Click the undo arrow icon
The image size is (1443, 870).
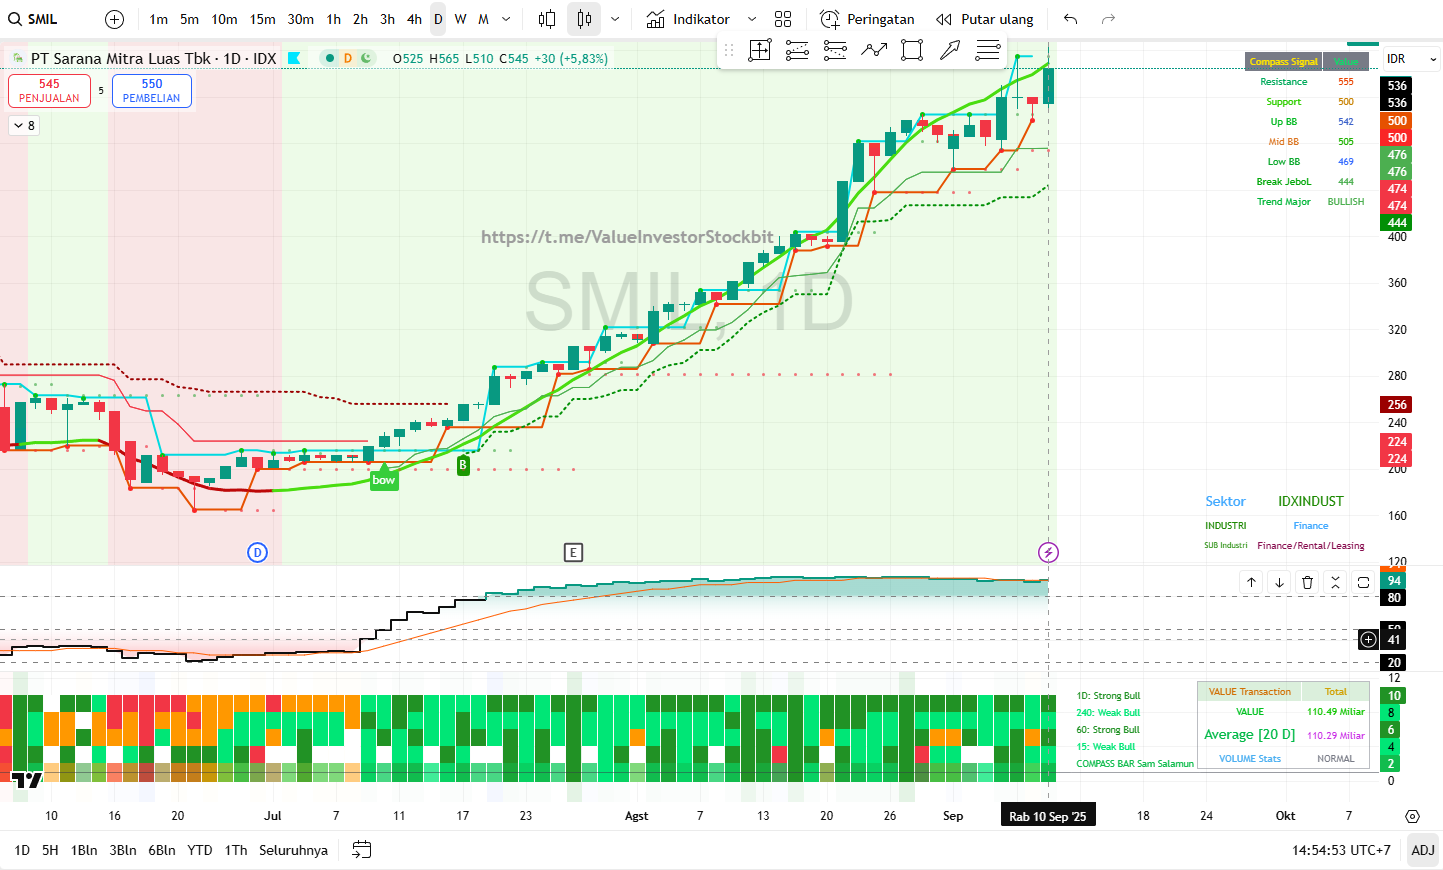1071,19
